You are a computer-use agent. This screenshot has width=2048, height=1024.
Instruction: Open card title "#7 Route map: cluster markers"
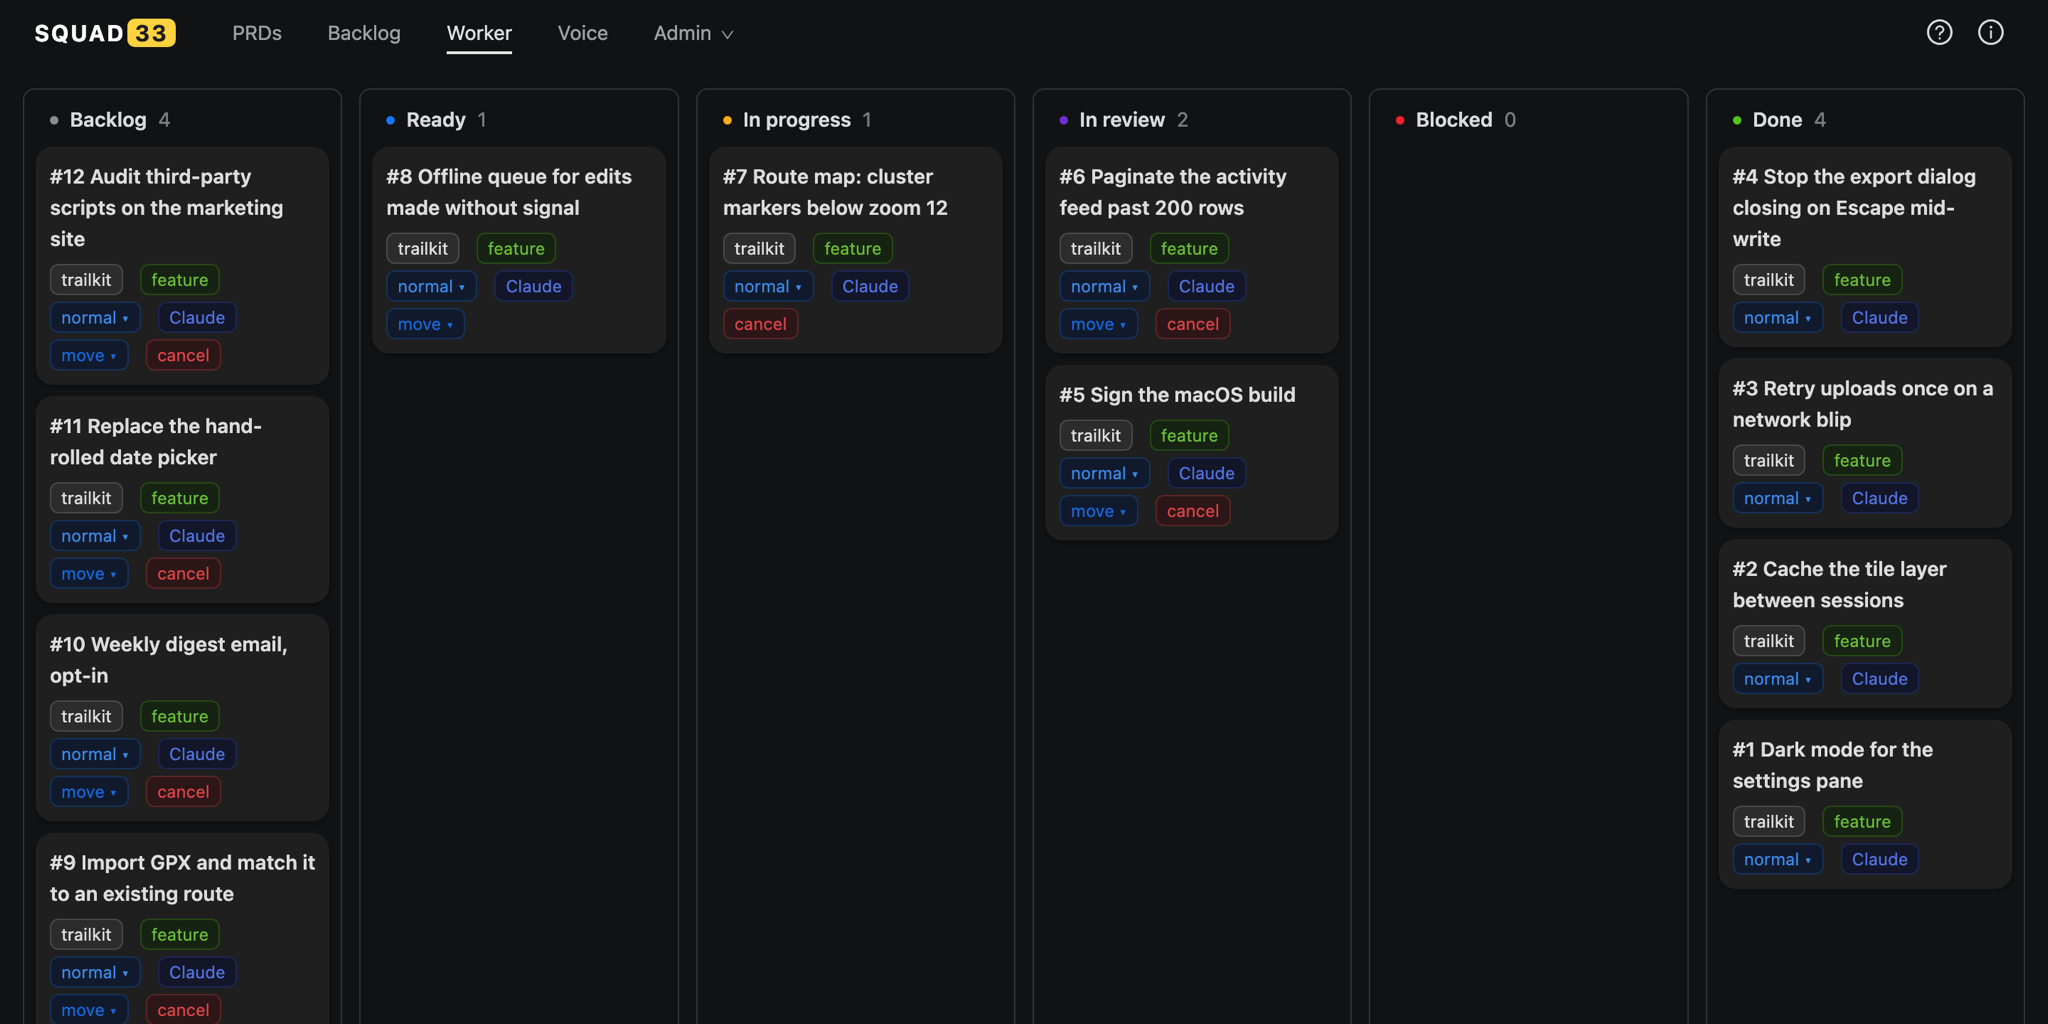(x=835, y=192)
